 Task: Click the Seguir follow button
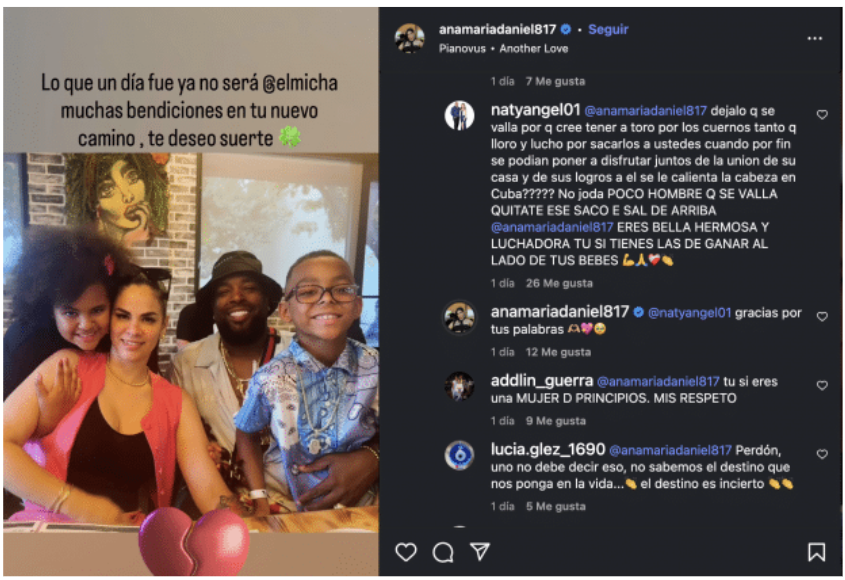(608, 29)
